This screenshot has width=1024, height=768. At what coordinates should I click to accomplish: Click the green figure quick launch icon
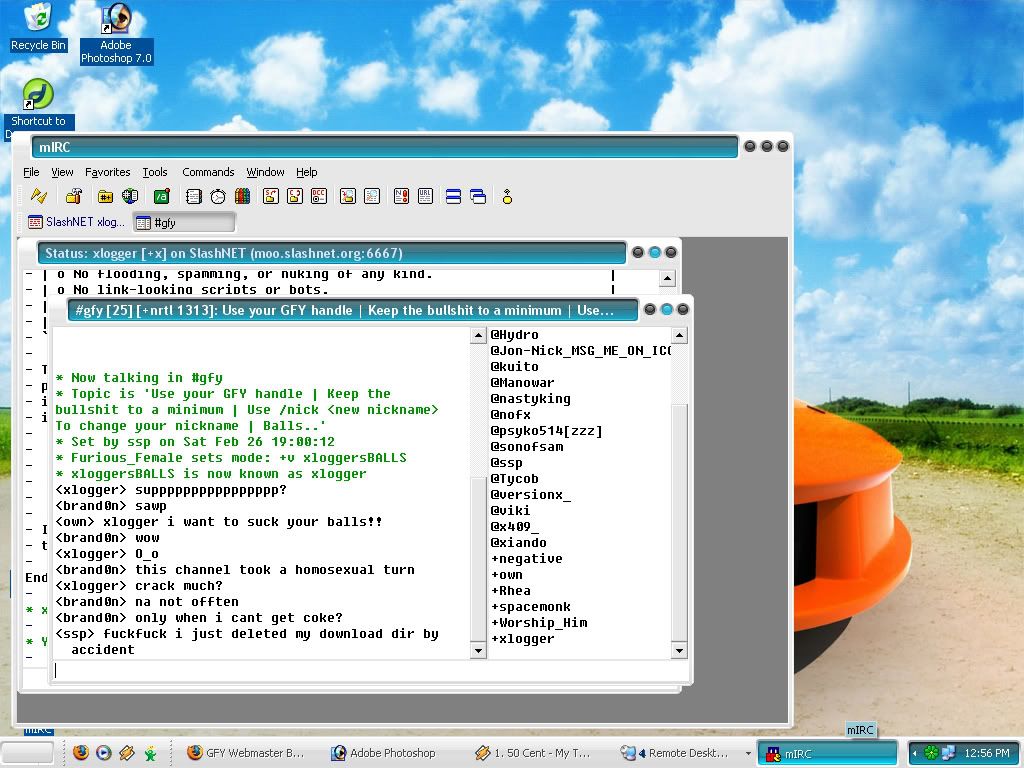pos(150,754)
